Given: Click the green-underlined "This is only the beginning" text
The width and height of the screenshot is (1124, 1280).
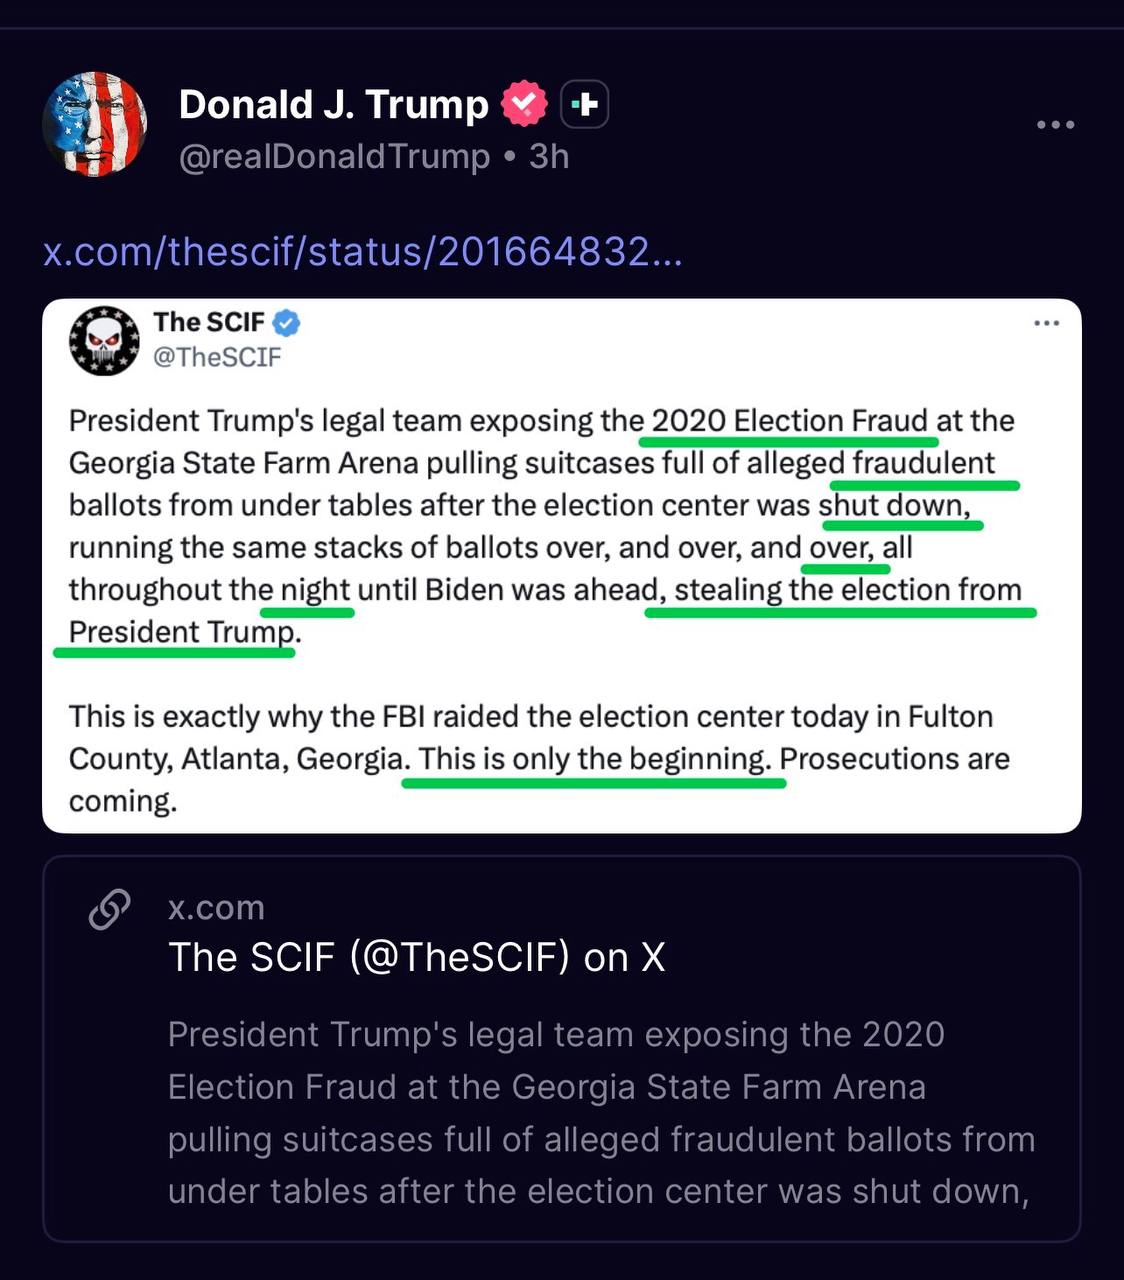Looking at the screenshot, I should (x=594, y=759).
